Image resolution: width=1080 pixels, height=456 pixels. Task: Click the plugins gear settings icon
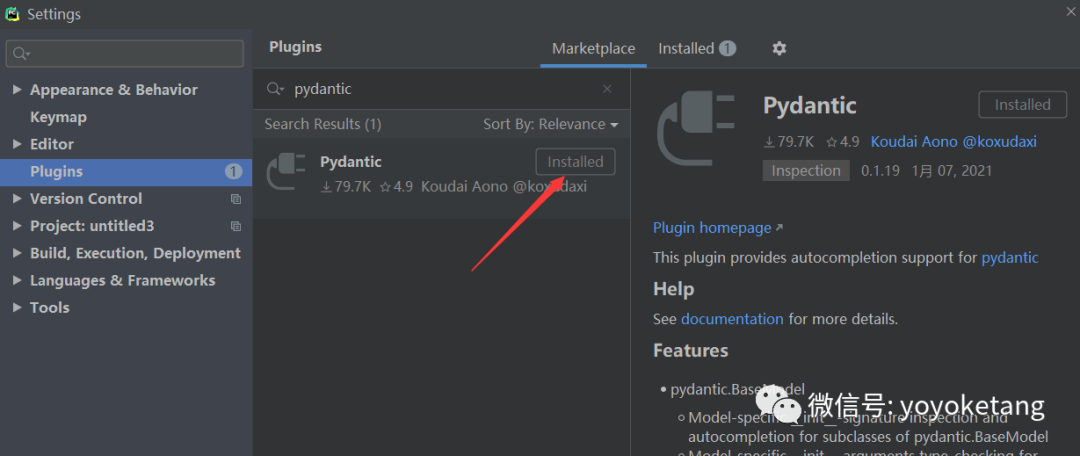click(780, 48)
